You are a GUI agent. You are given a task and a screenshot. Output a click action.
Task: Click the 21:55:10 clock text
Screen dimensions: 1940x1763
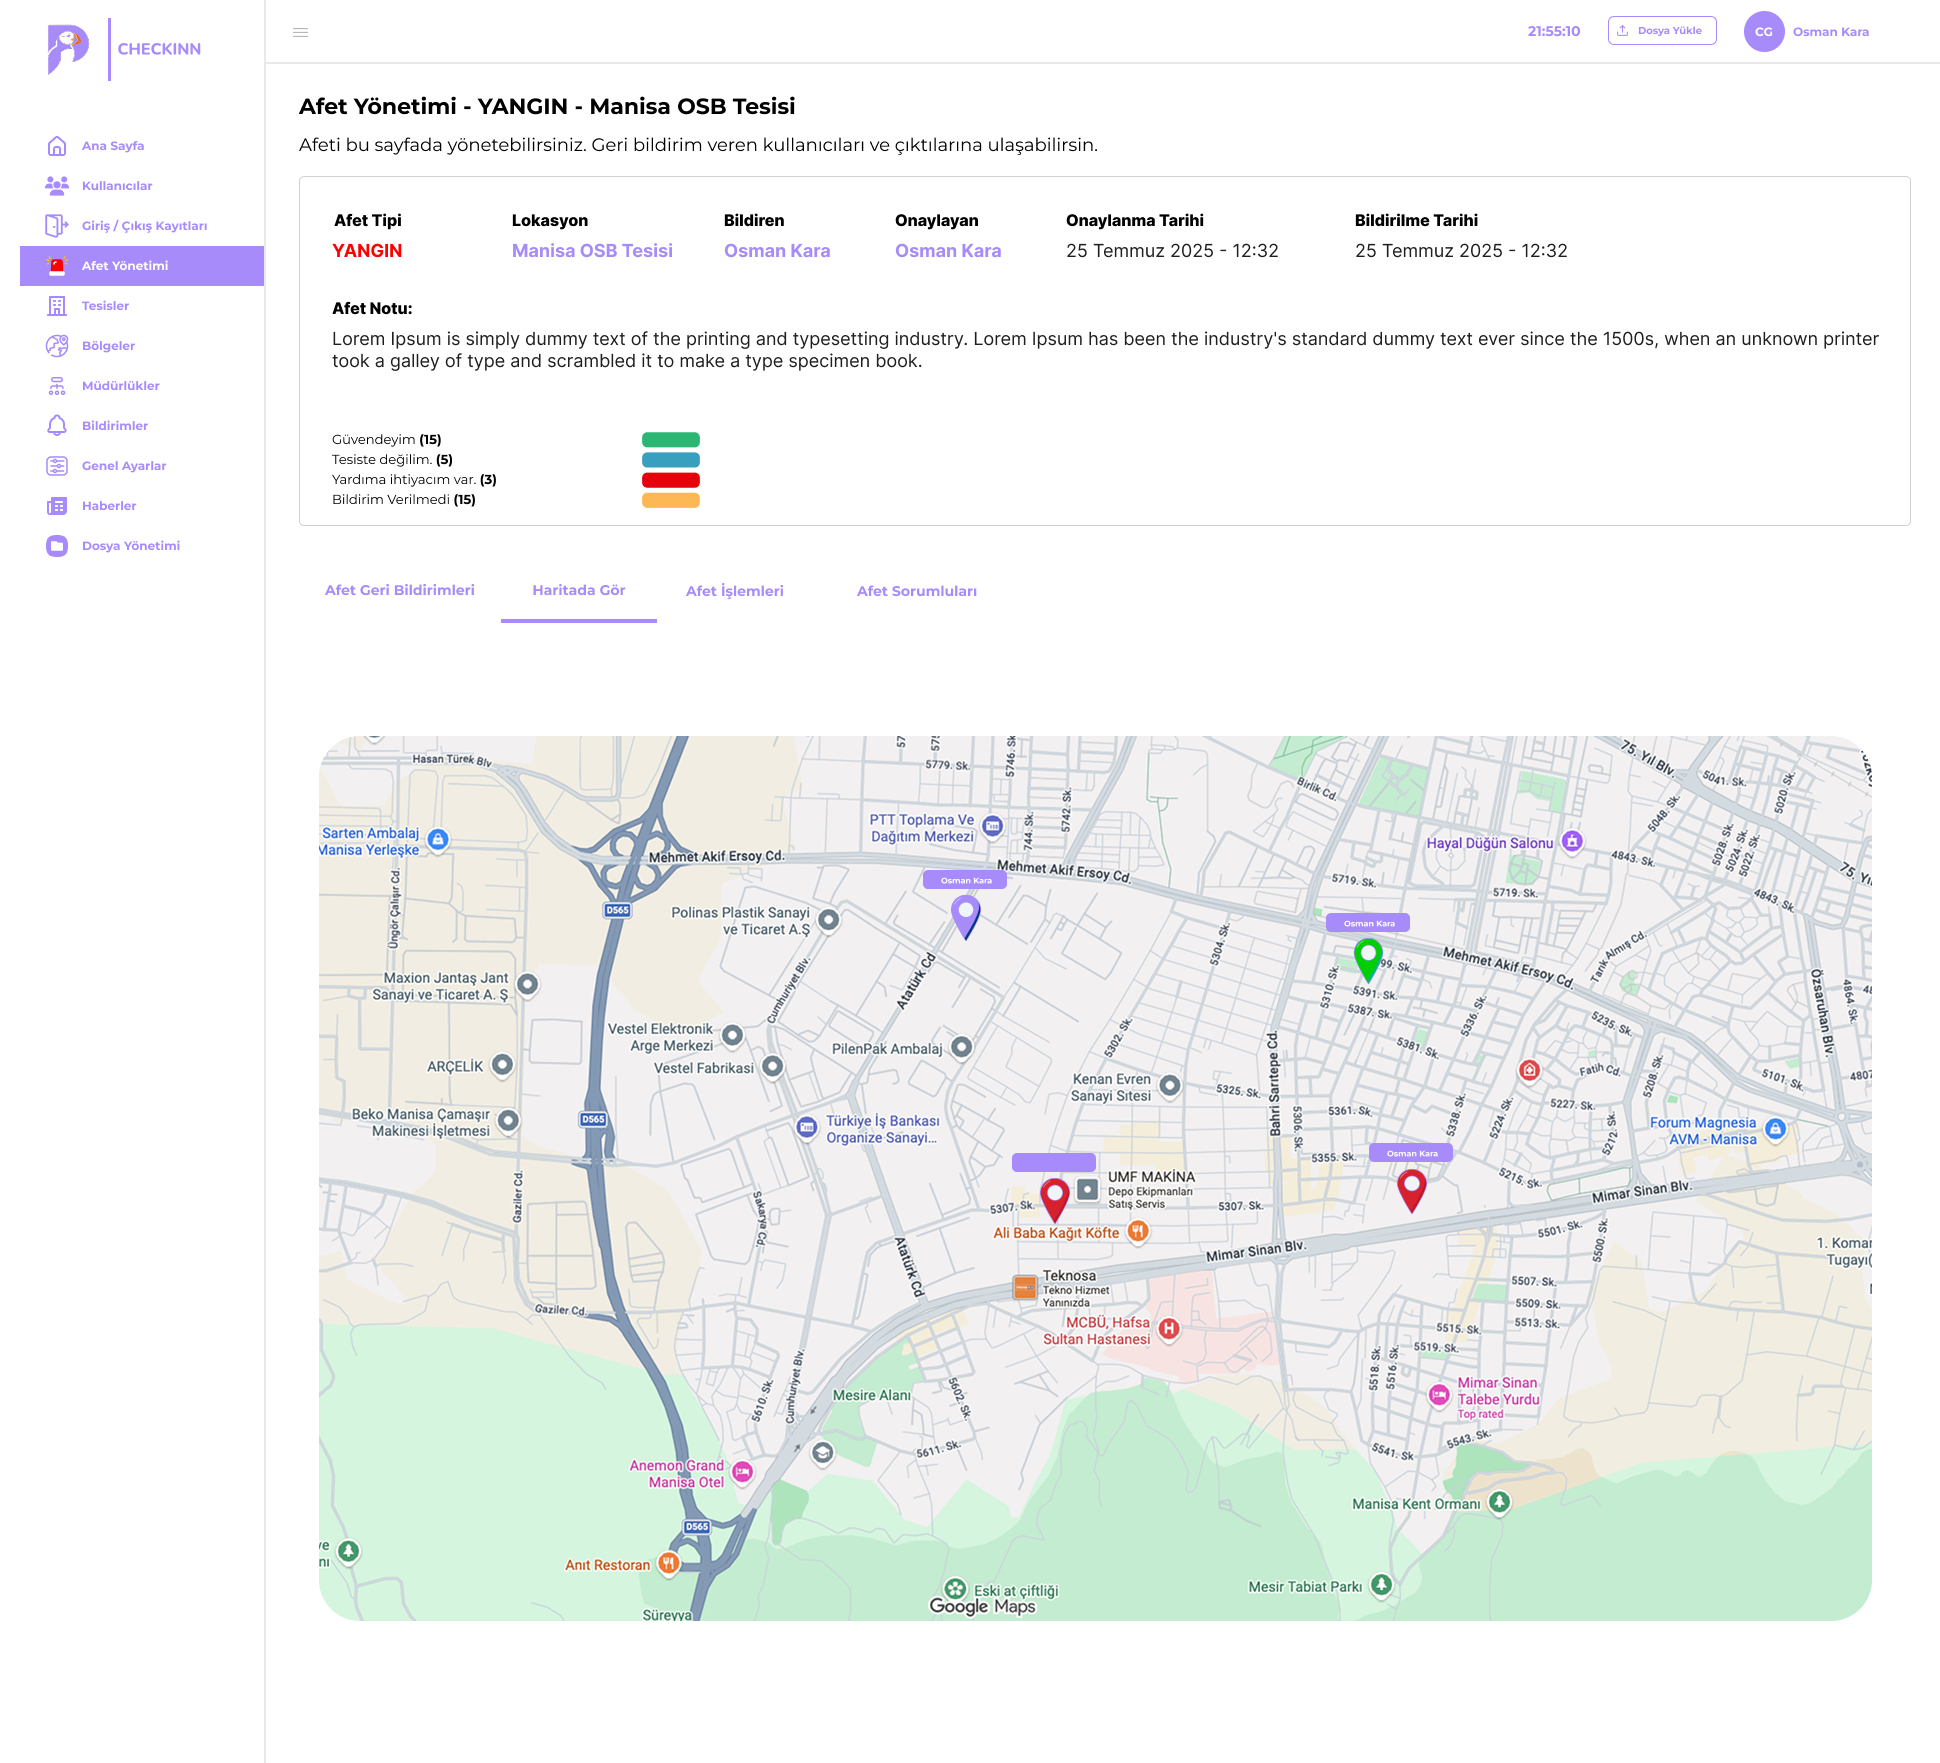1554,32
